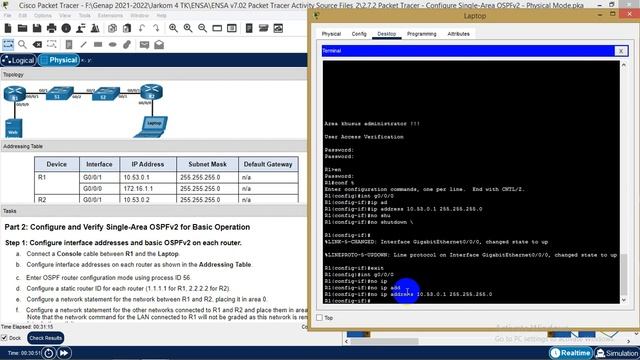Open the Edit menu
The height and width of the screenshot is (360, 640).
22,16
